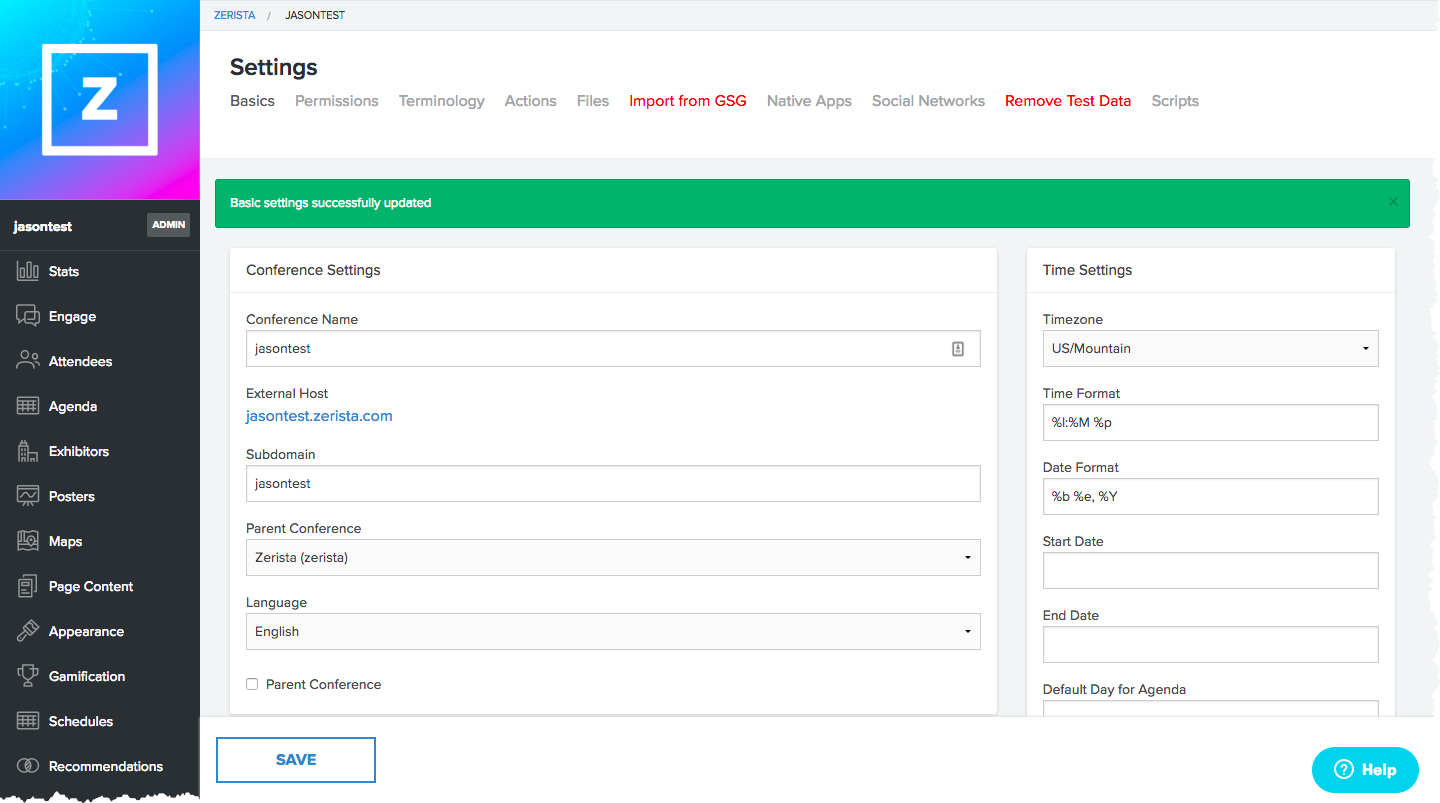1440x803 pixels.
Task: Open Recommendations label in sidebar
Action: [106, 766]
